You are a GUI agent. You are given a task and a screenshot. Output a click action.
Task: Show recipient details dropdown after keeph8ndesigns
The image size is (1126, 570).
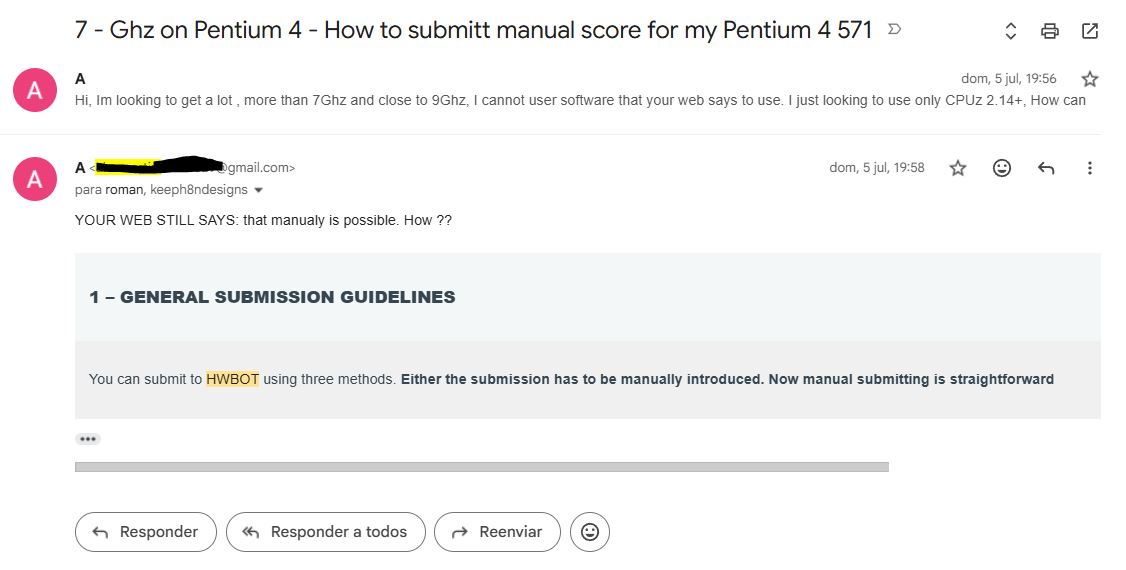point(259,190)
